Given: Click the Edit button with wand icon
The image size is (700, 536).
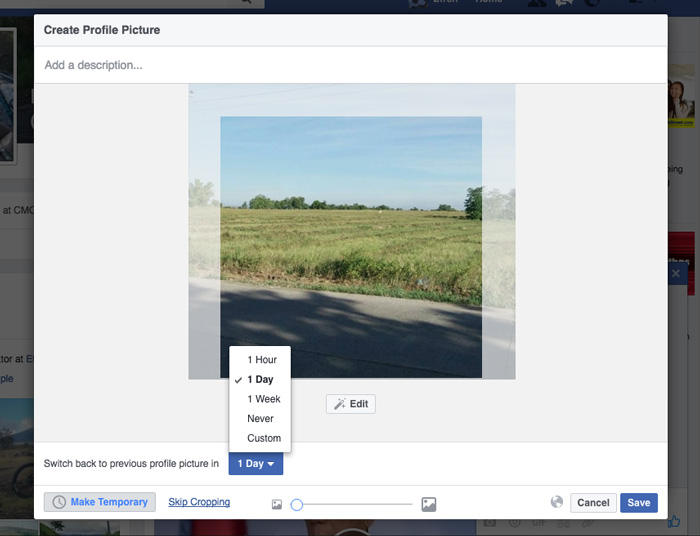Looking at the screenshot, I should point(351,404).
